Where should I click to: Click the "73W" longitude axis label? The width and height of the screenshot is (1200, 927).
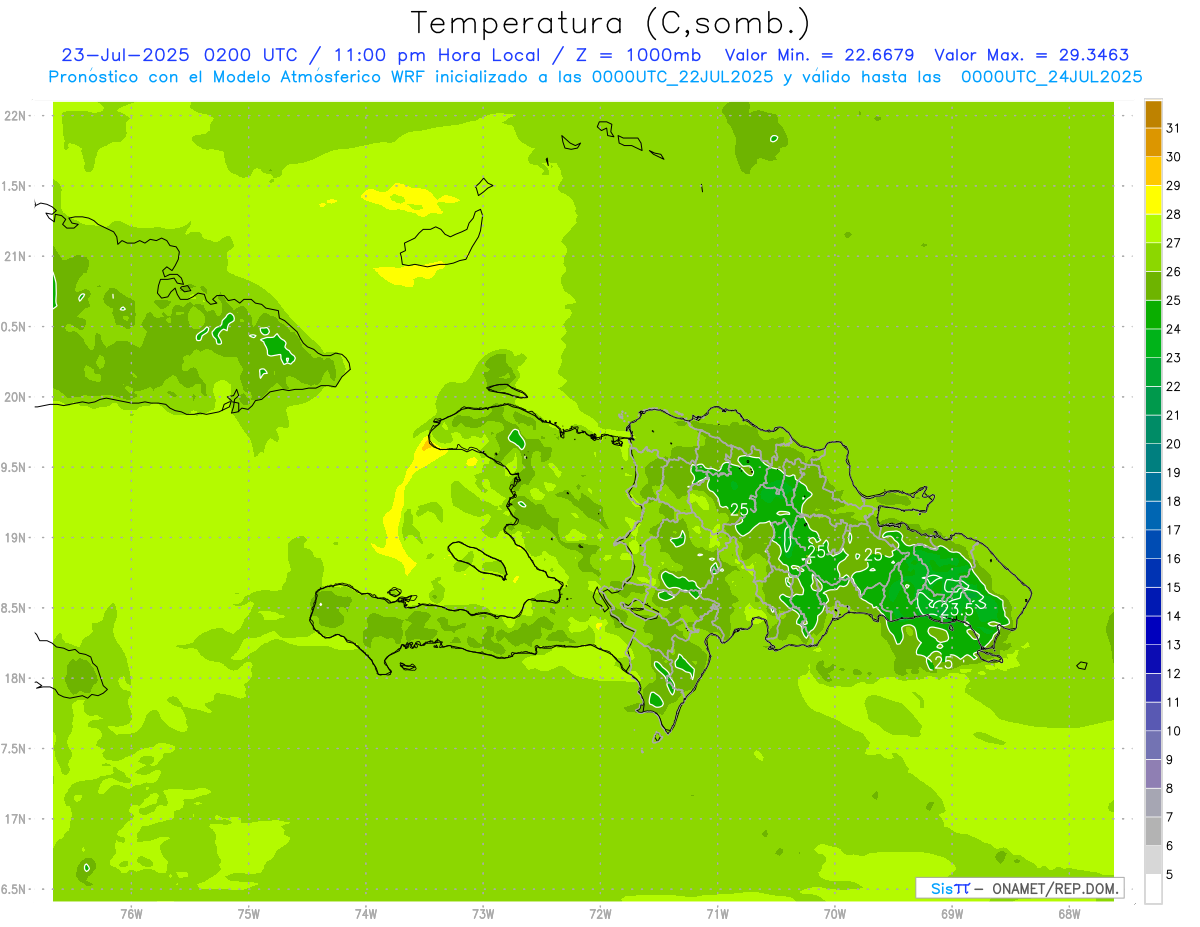coord(483,914)
